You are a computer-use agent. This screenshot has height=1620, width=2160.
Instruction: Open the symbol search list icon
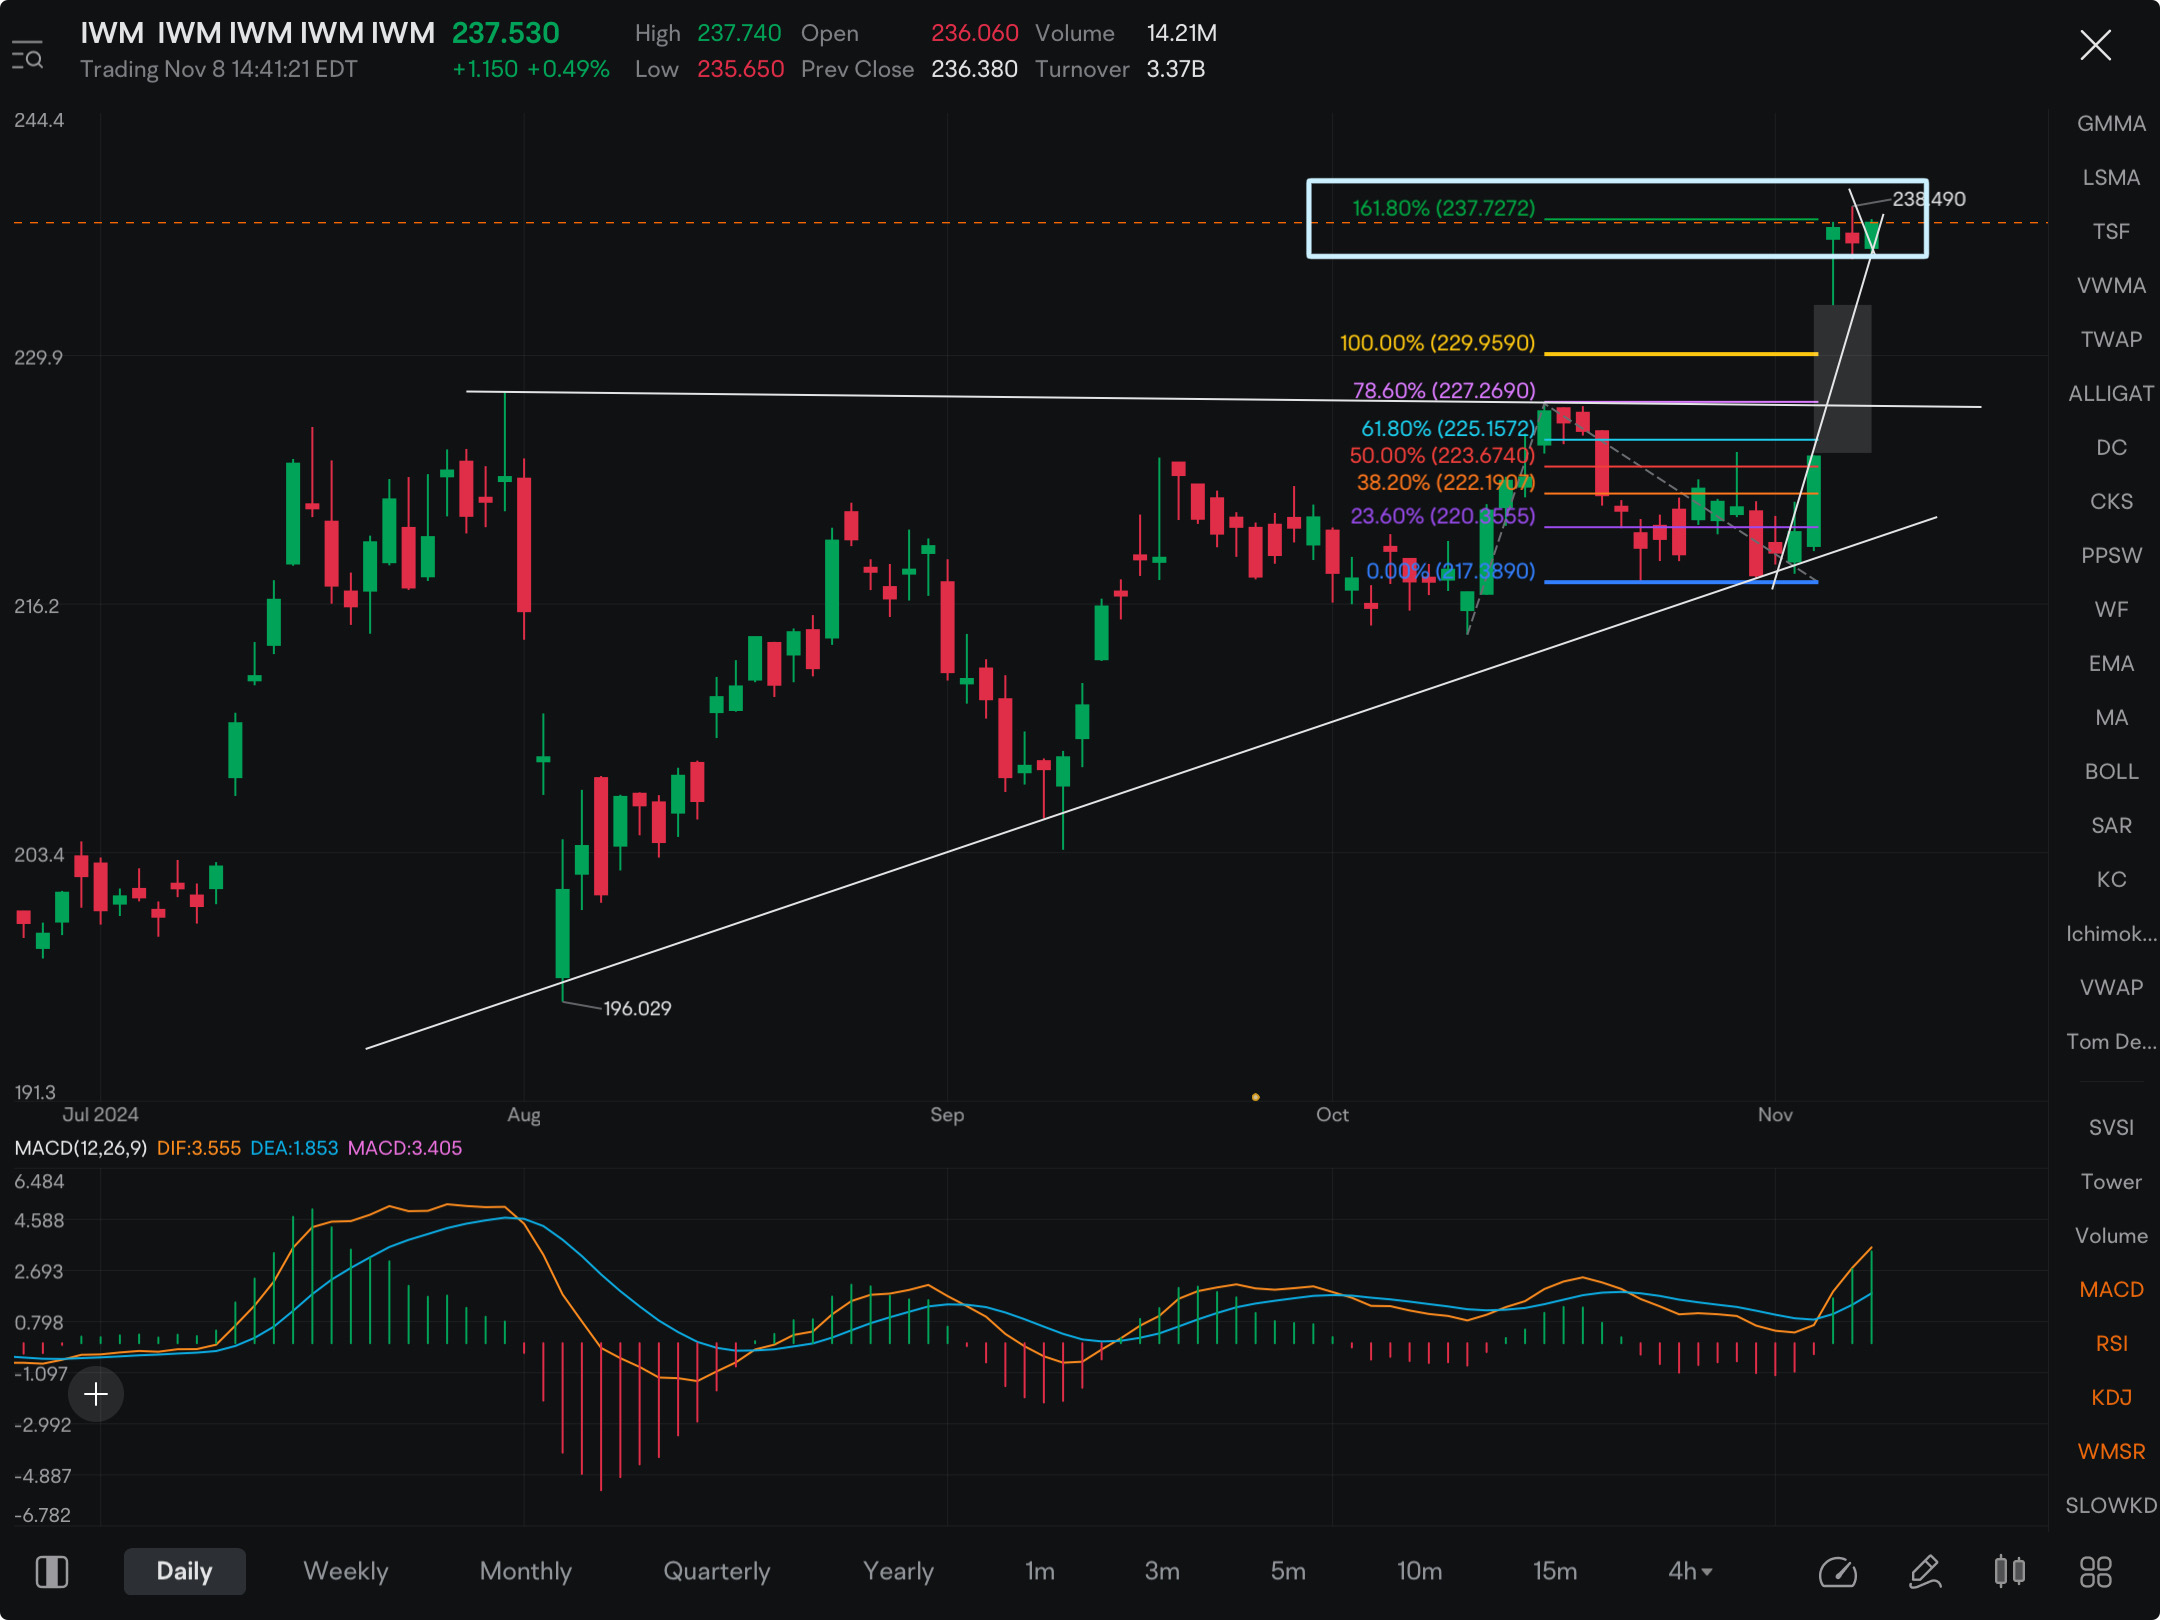(x=27, y=56)
